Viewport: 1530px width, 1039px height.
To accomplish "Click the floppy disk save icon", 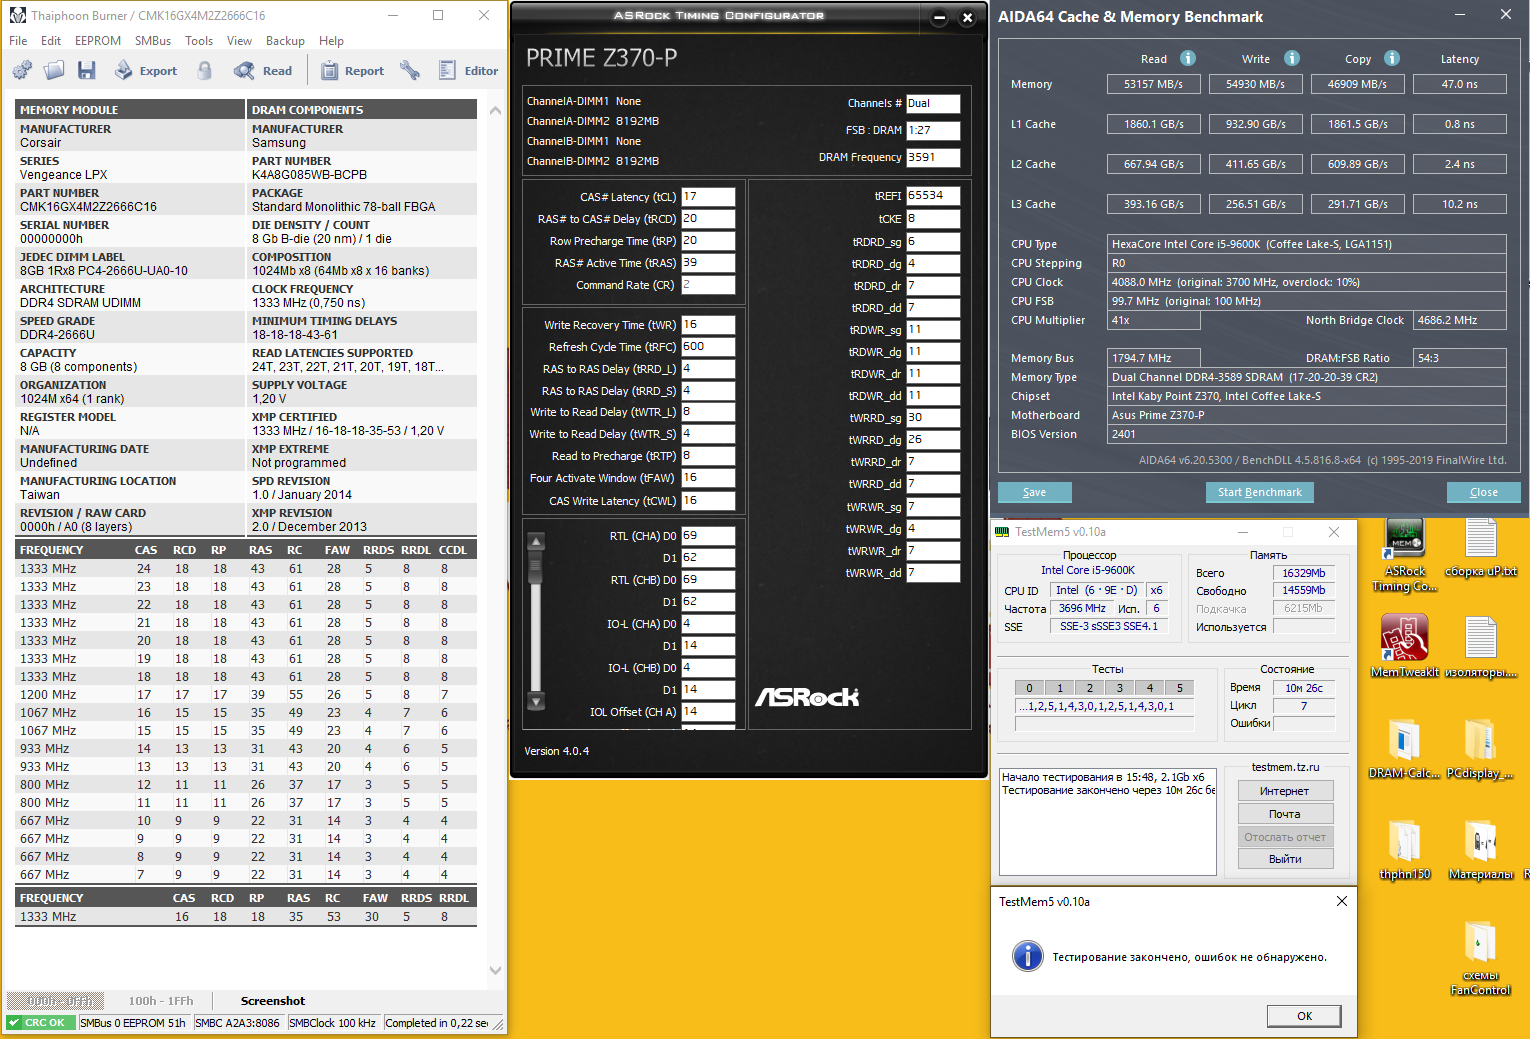I will [87, 70].
